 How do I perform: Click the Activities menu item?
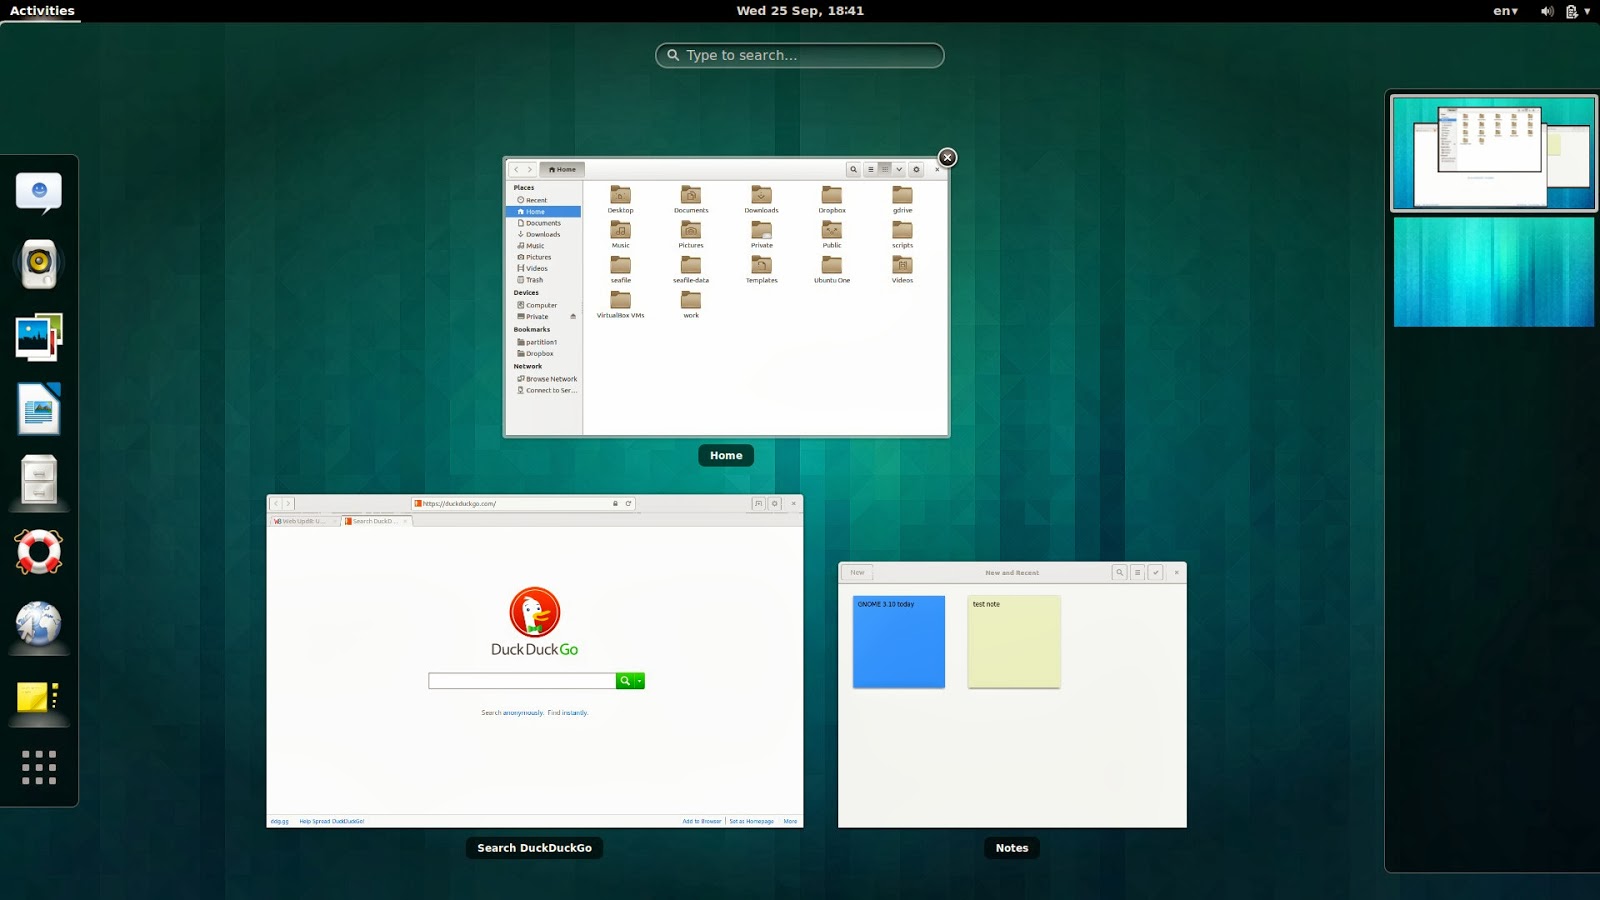tap(40, 10)
